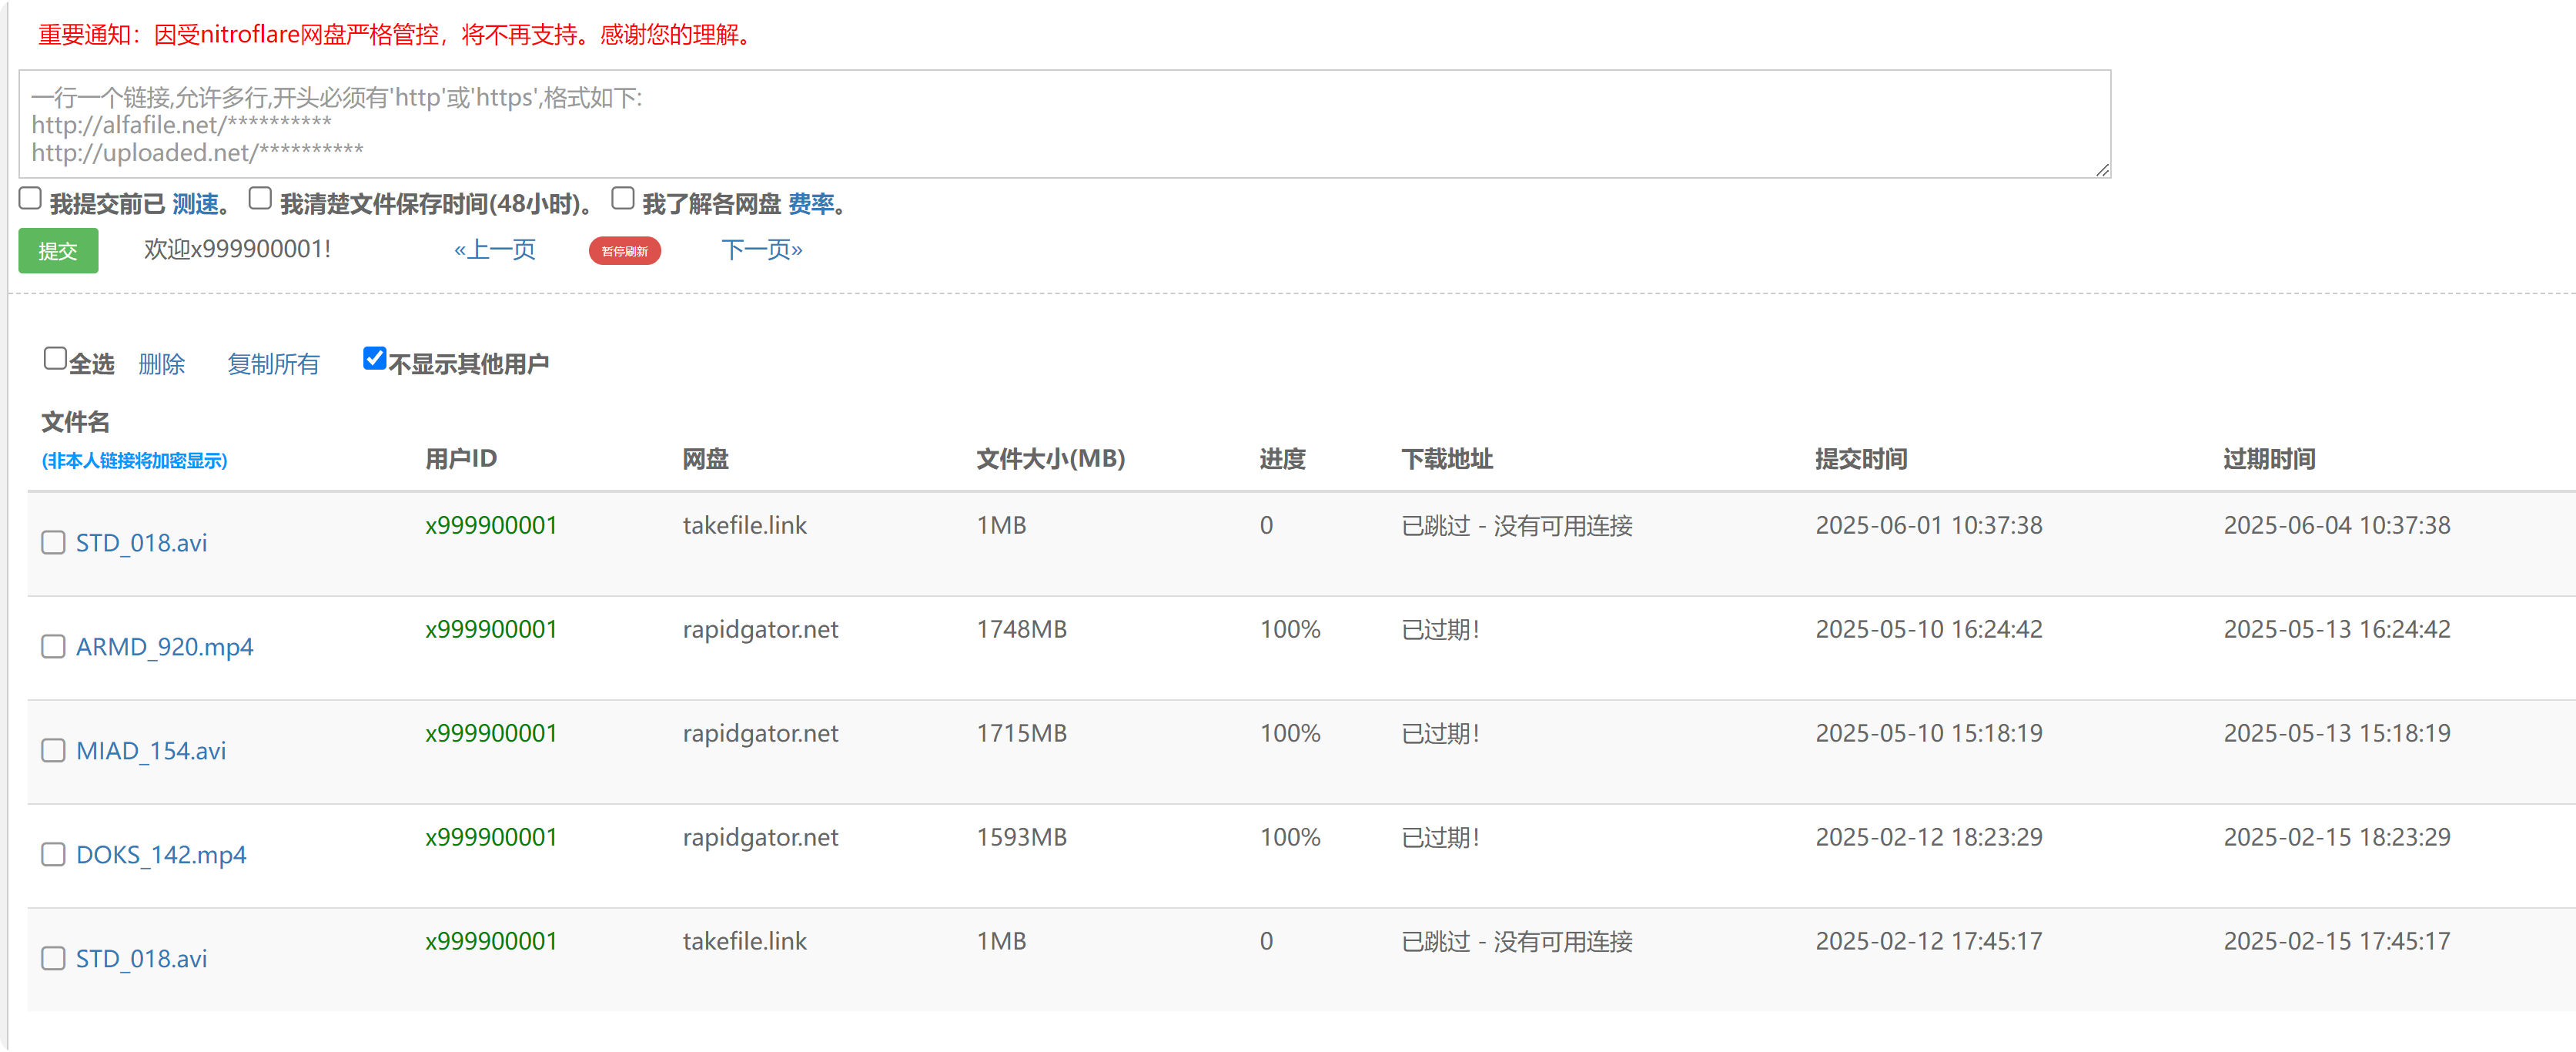Image resolution: width=2576 pixels, height=1052 pixels.
Task: Click rapidgator.net cell in ARMD_920.mp4 row
Action: coord(761,629)
